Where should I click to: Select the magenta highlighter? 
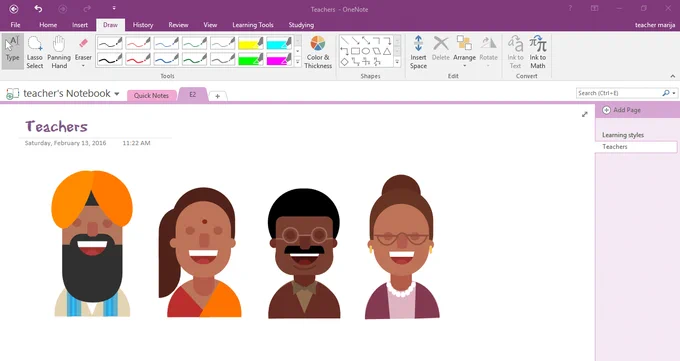pyautogui.click(x=279, y=59)
